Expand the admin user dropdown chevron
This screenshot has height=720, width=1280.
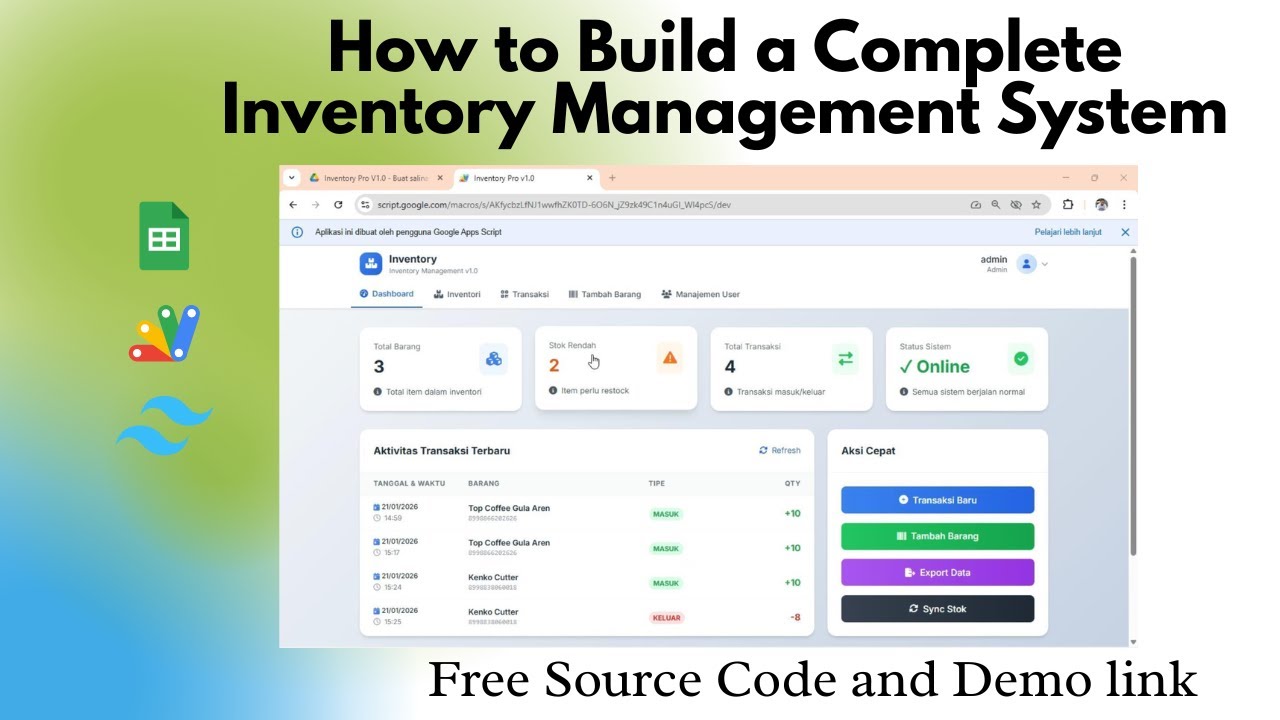1045,265
